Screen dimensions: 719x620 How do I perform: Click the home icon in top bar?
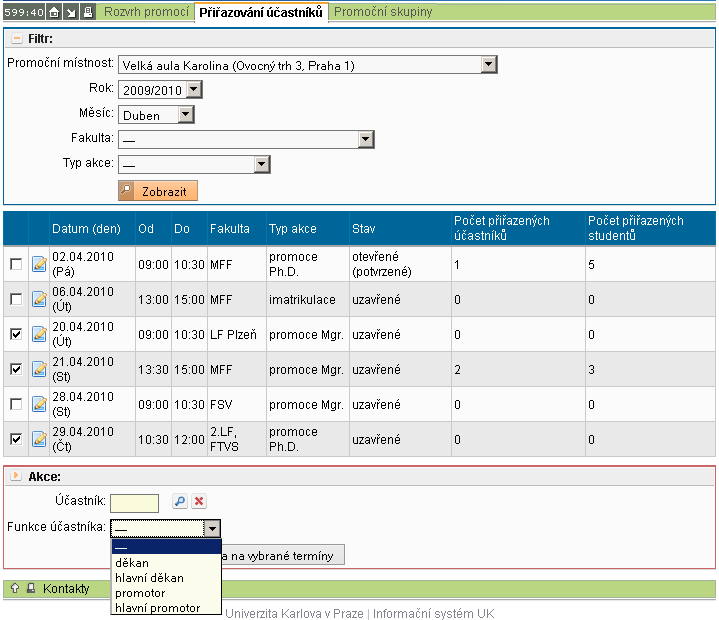(x=54, y=12)
